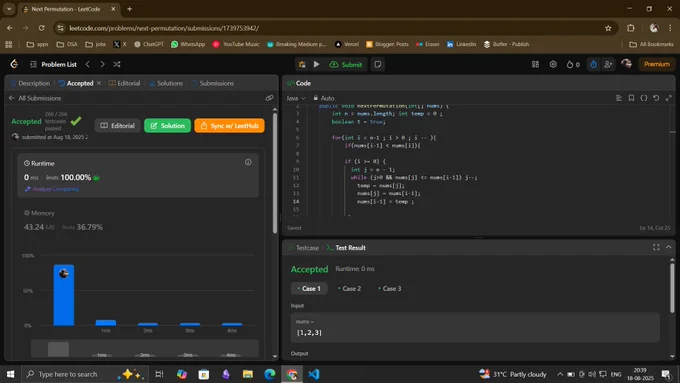Show hidden system tray icons
Image resolution: width=680 pixels, height=383 pixels.
click(x=560, y=374)
